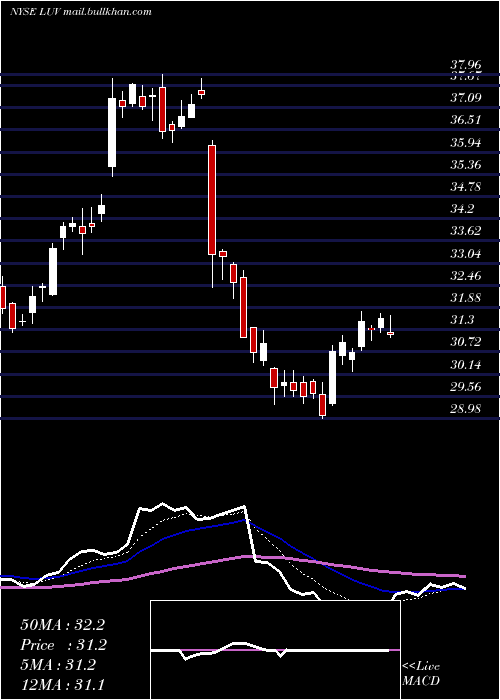Select the 36.51 price axis label
The width and height of the screenshot is (500, 700).
pyautogui.click(x=466, y=120)
